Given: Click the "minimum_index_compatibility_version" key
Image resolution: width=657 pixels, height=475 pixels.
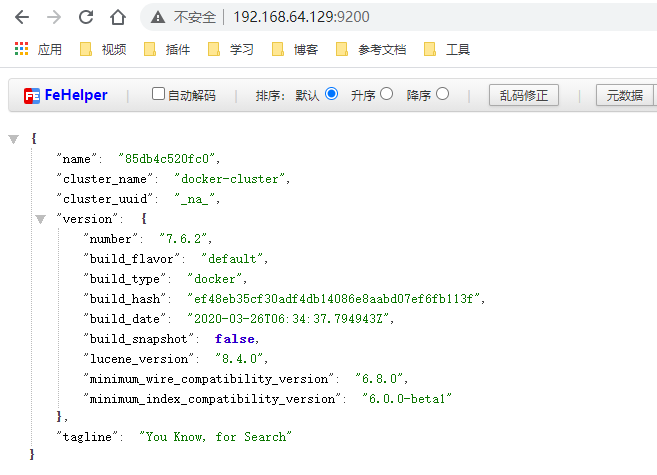Looking at the screenshot, I should pyautogui.click(x=212, y=399).
